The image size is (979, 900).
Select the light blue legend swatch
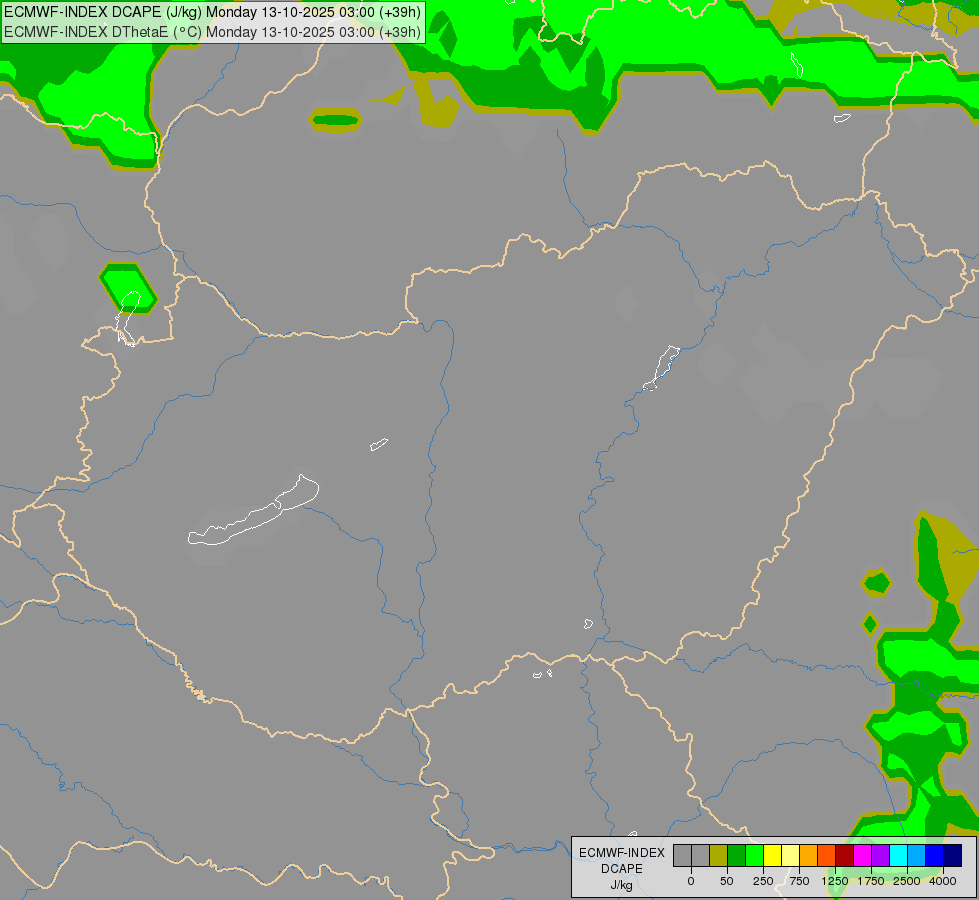pyautogui.click(x=917, y=855)
